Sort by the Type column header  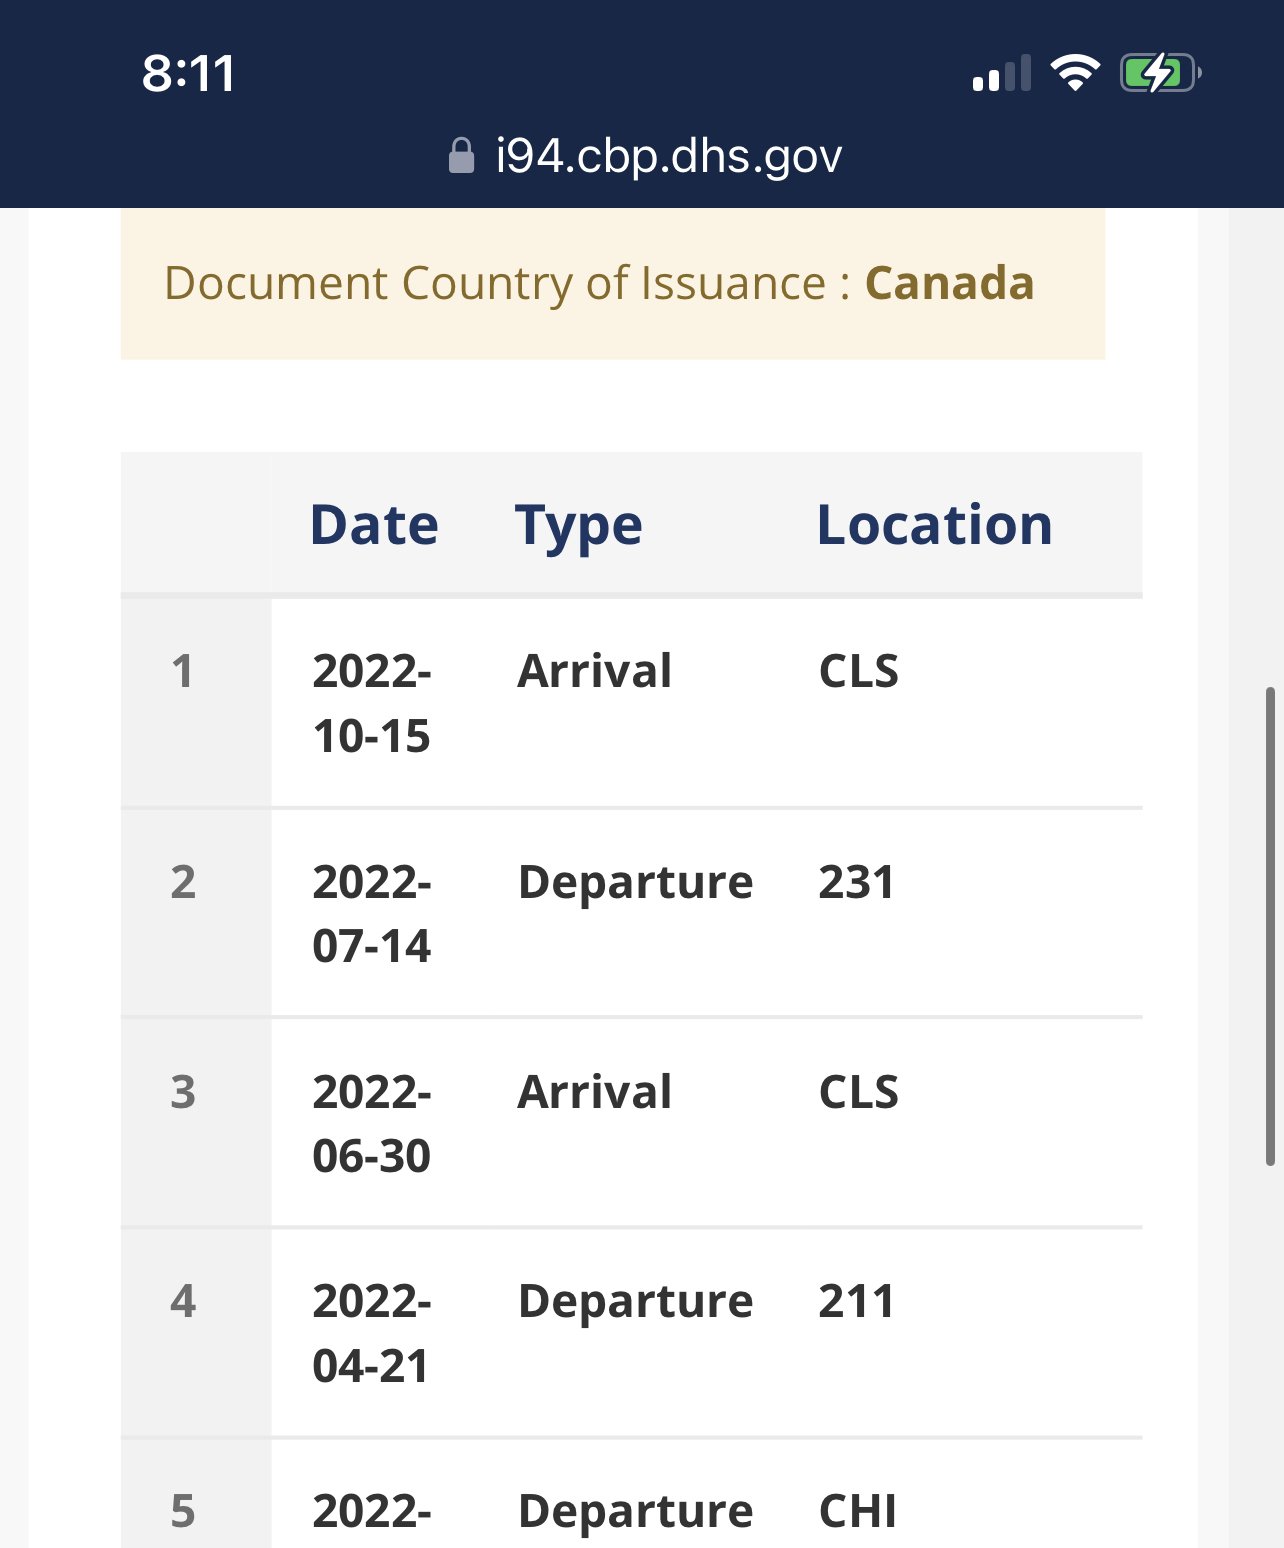coord(578,526)
